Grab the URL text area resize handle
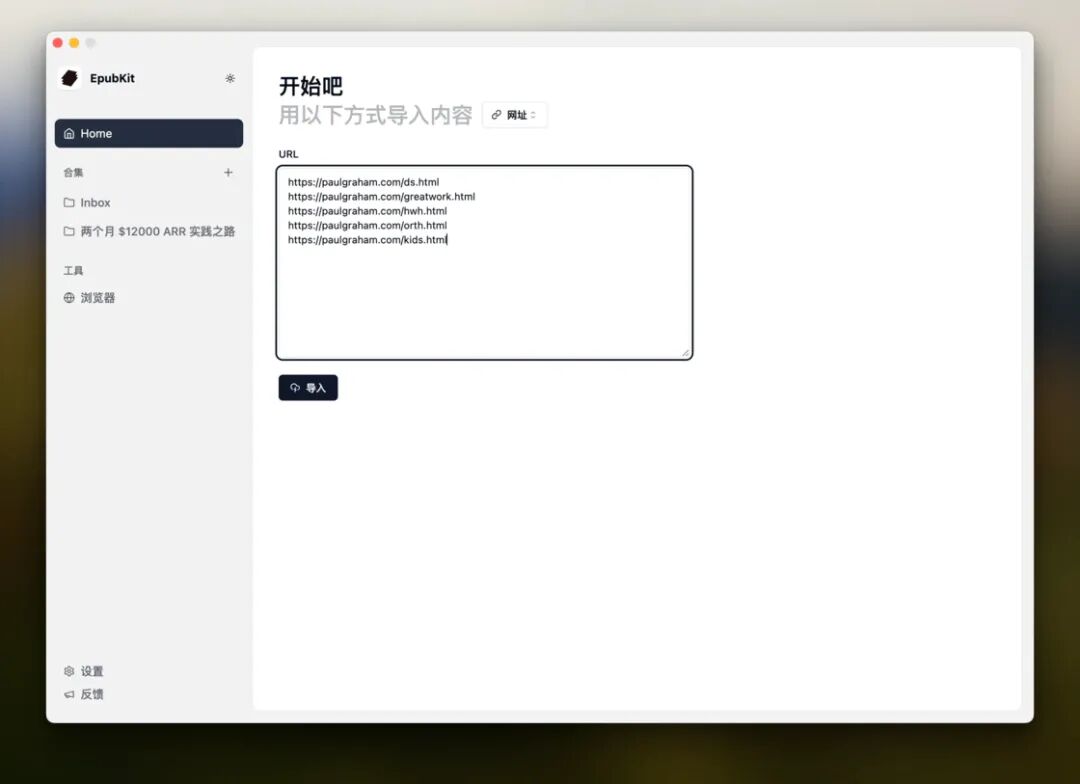 [x=685, y=353]
